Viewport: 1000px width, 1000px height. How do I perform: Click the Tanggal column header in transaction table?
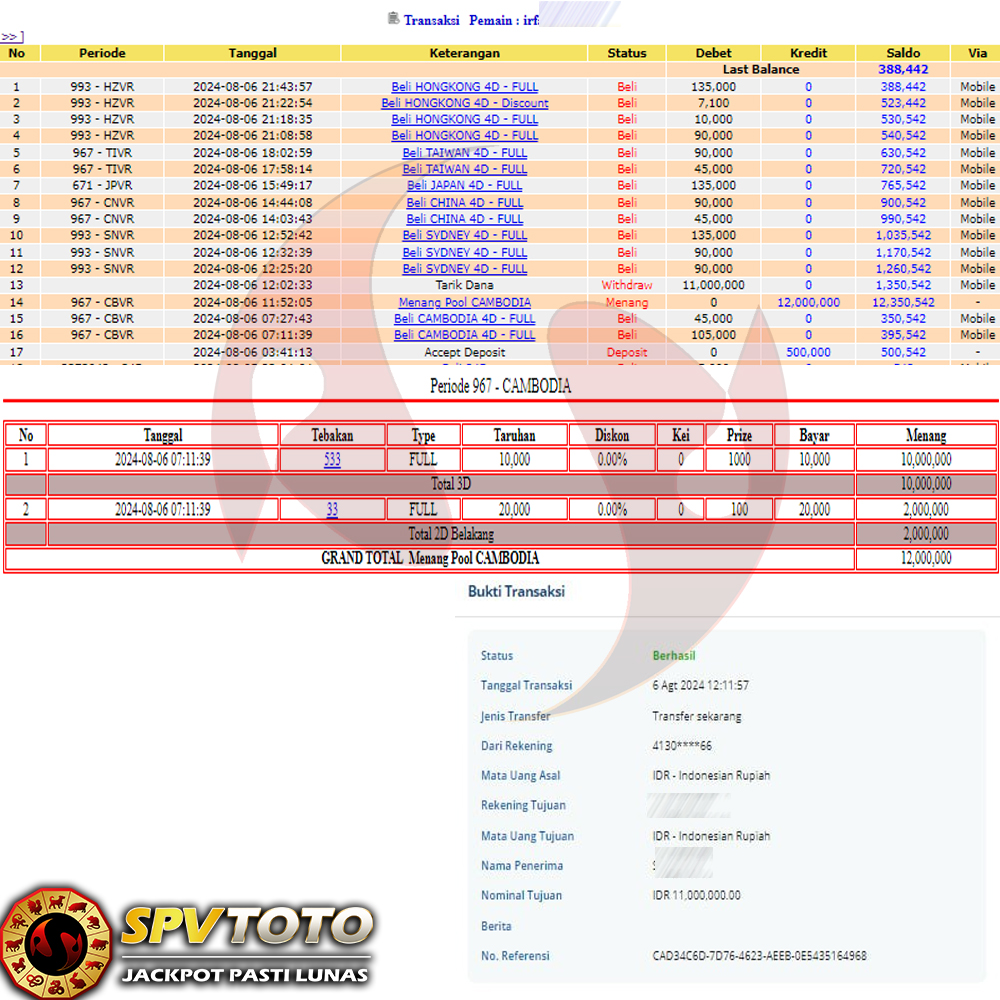[x=252, y=53]
